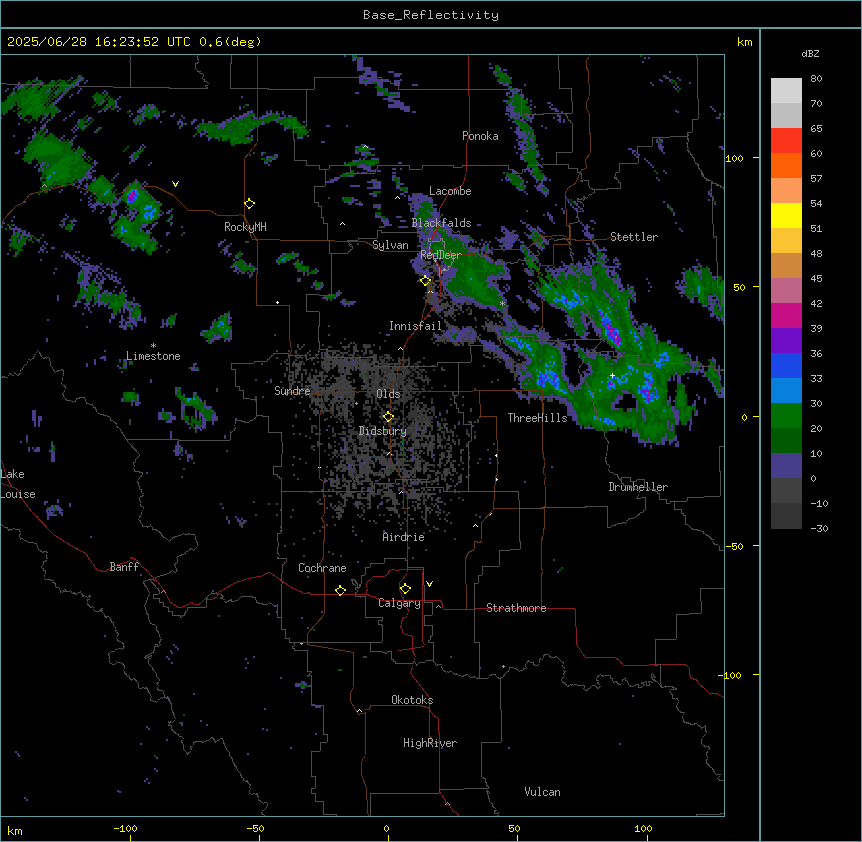Click the white asterisk above Limestone label

[153, 346]
